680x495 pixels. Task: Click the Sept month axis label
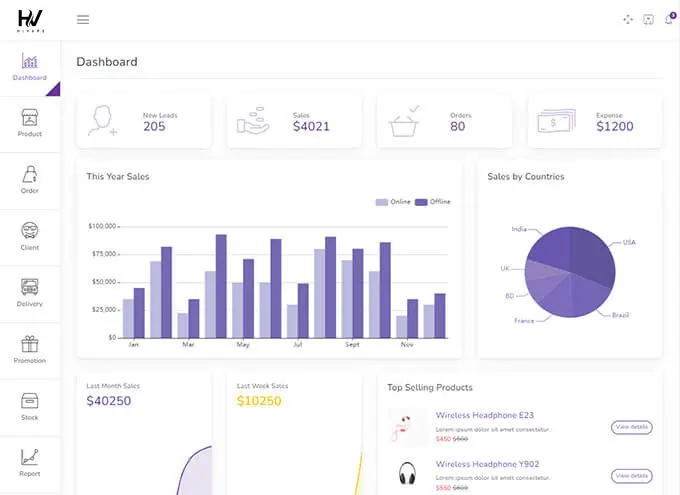coord(352,344)
